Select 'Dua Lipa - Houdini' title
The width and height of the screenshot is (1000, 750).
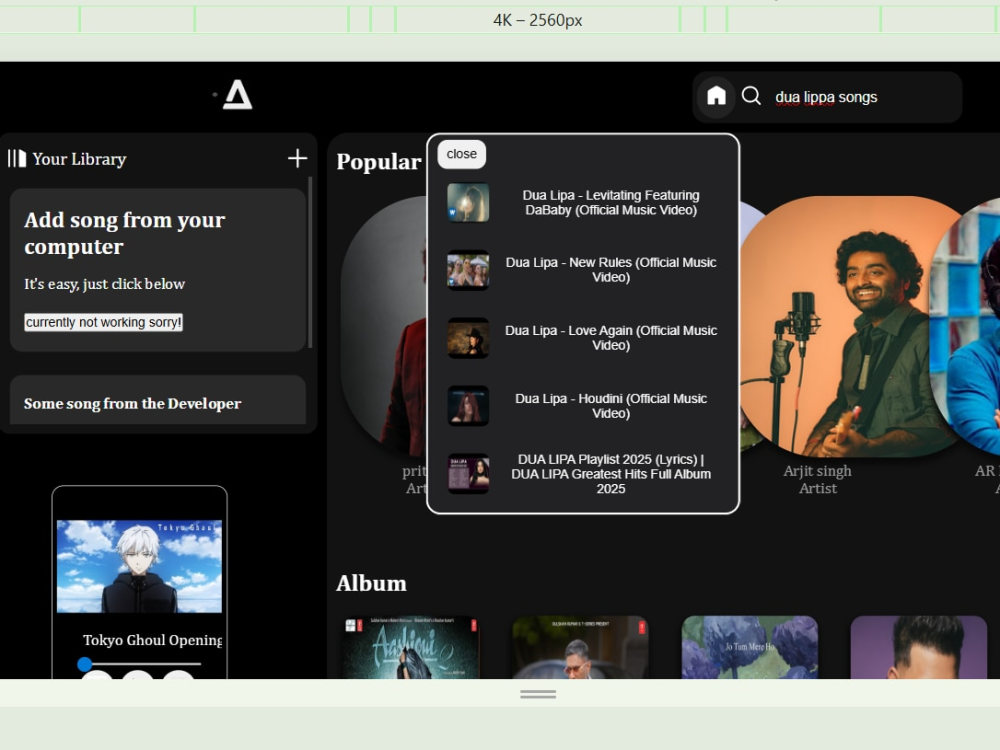(611, 406)
